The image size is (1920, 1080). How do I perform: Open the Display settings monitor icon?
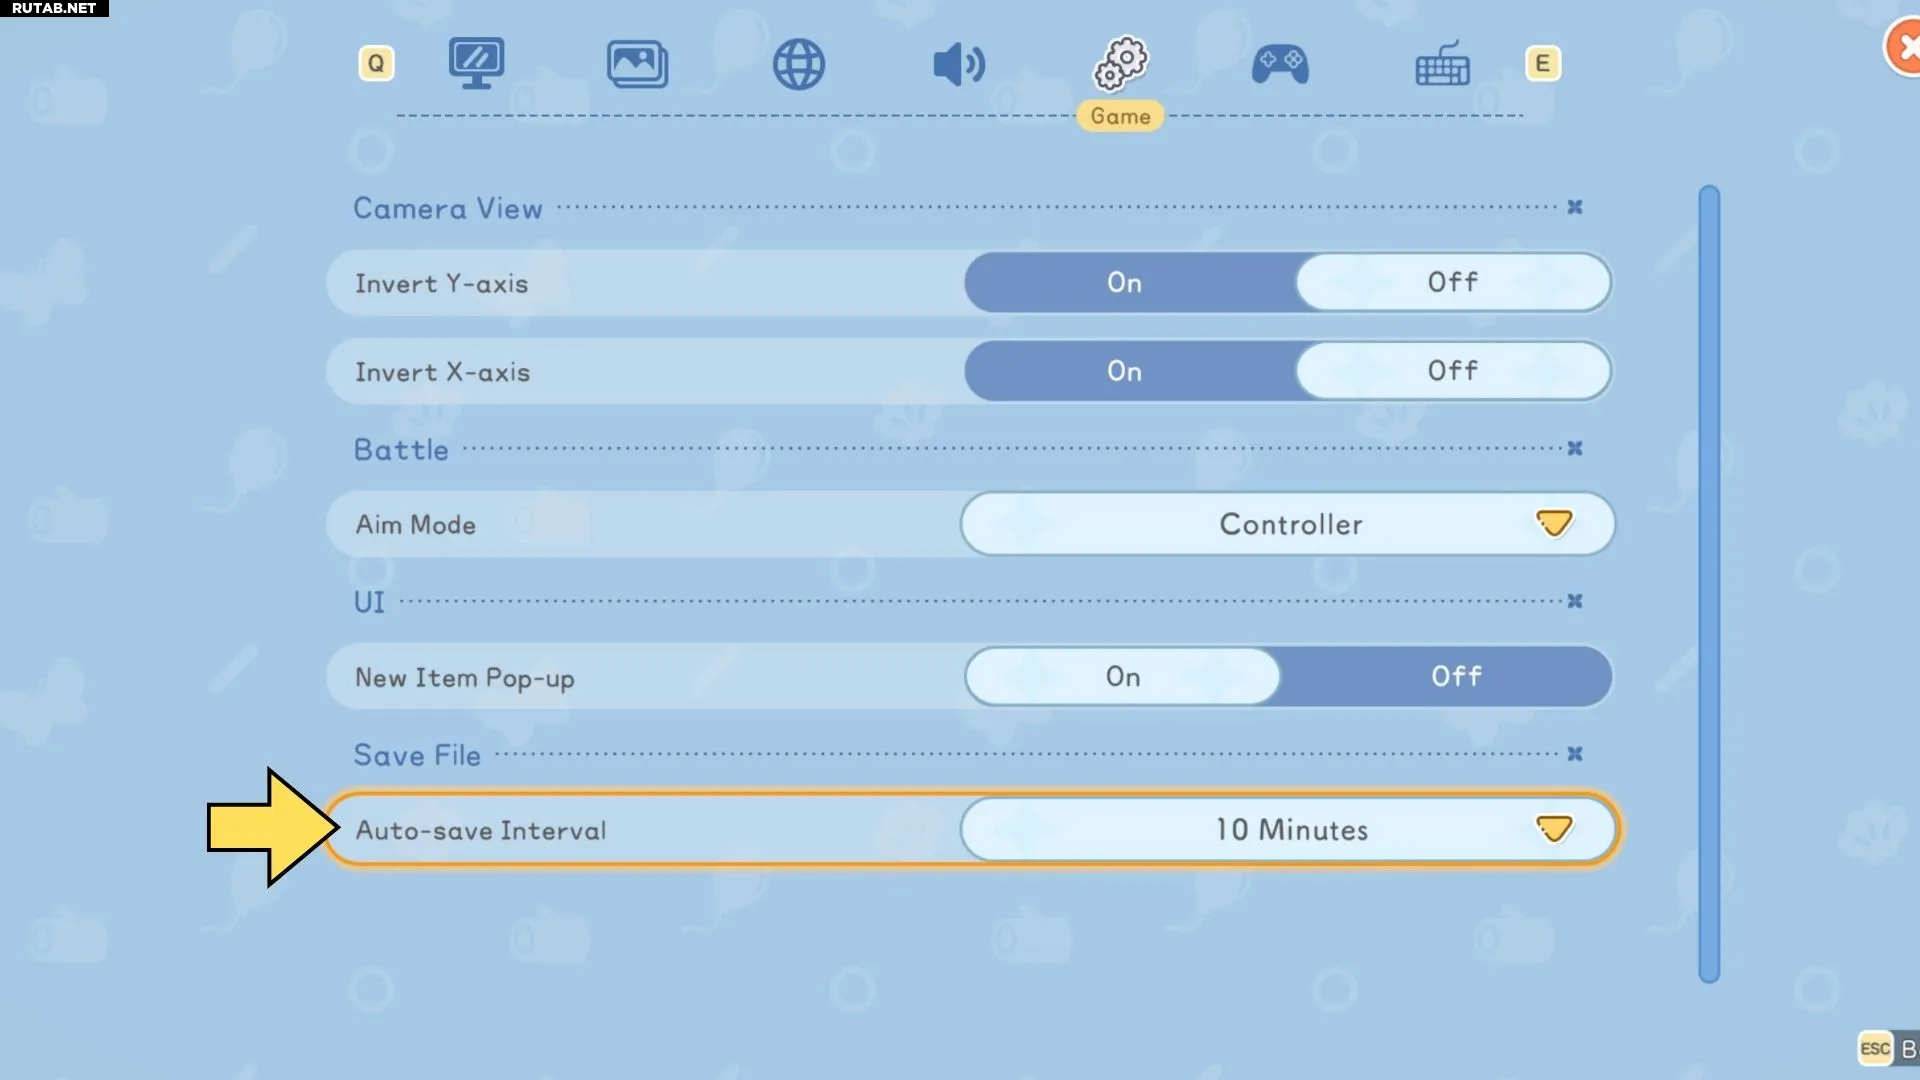coord(476,63)
